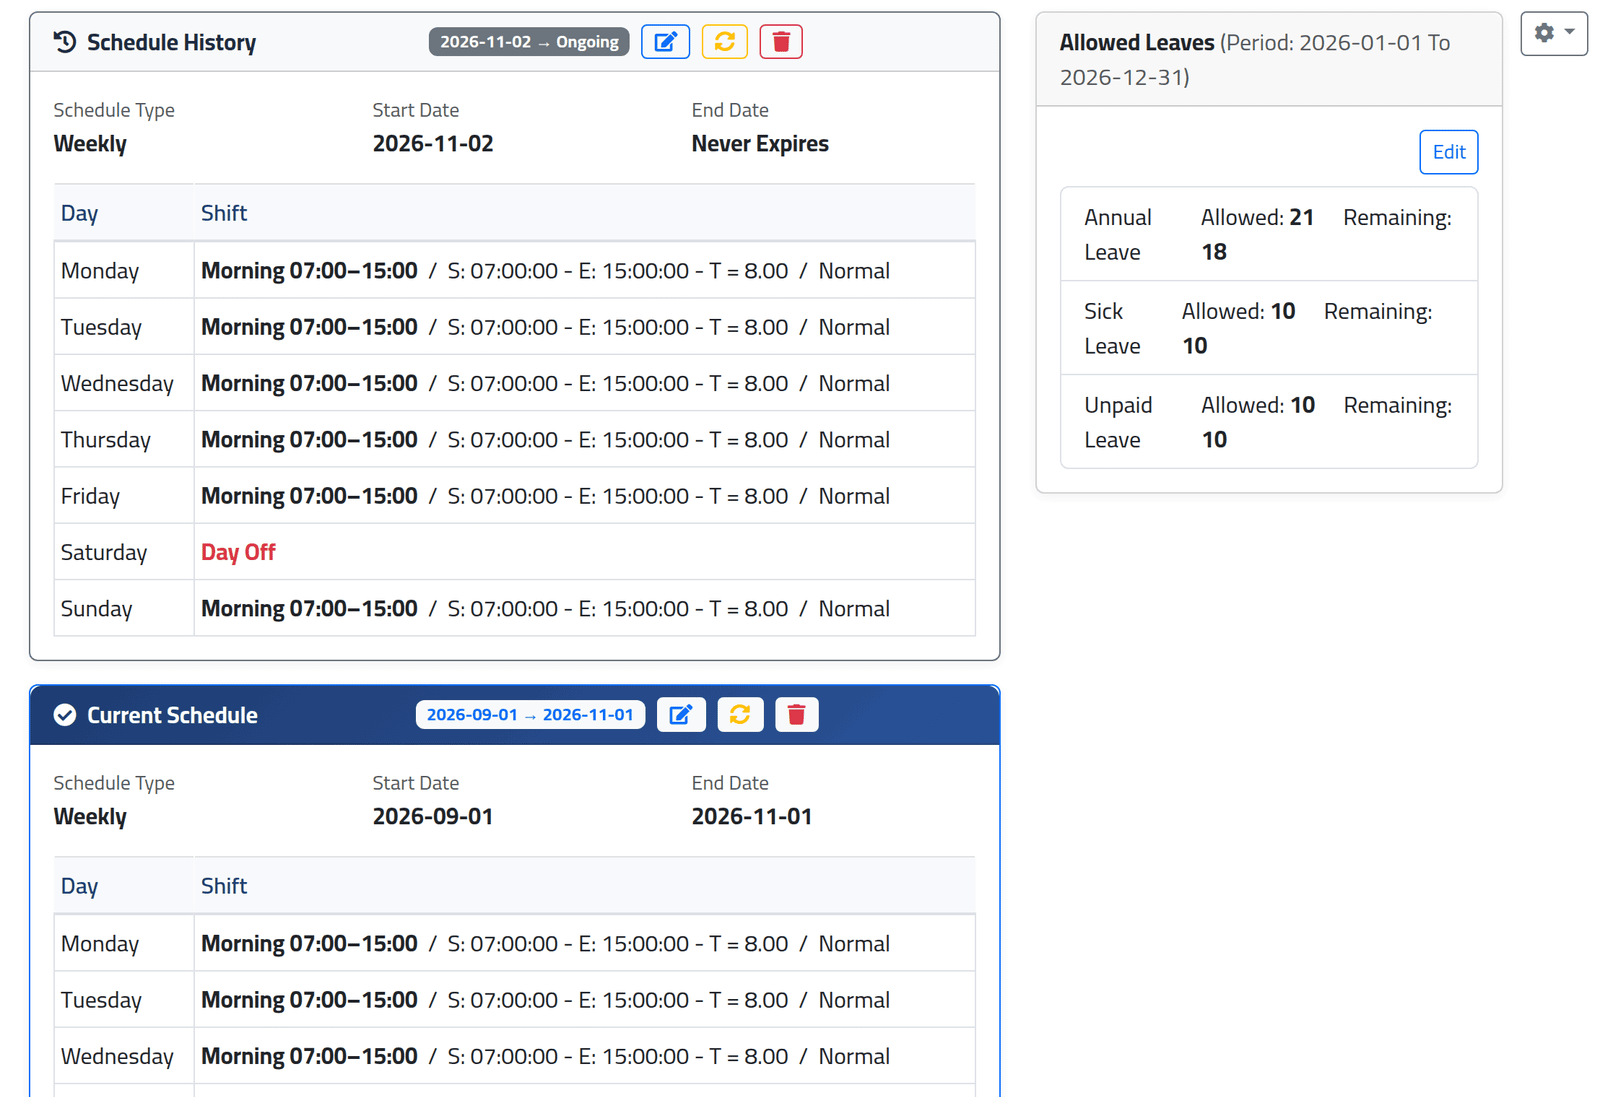Select Thursday row in Schedule History

(x=514, y=440)
